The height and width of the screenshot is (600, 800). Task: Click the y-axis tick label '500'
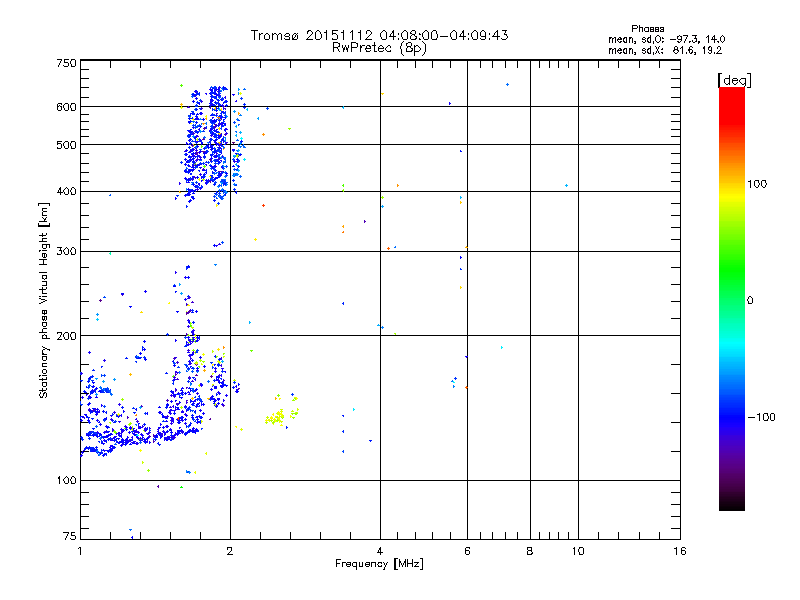point(66,145)
